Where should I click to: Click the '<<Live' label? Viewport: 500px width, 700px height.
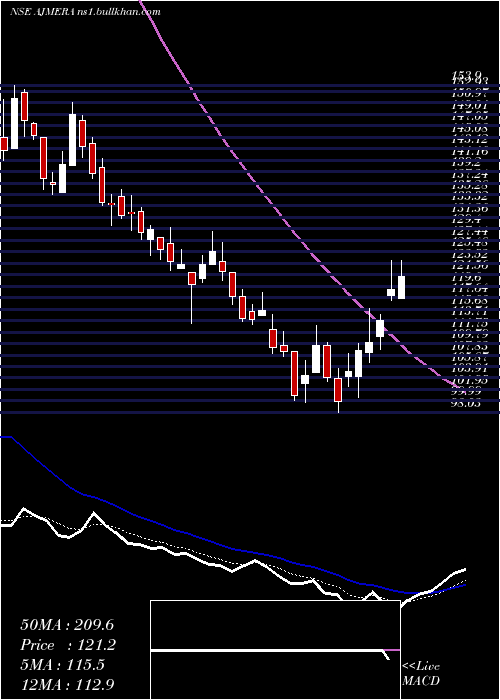pyautogui.click(x=421, y=667)
